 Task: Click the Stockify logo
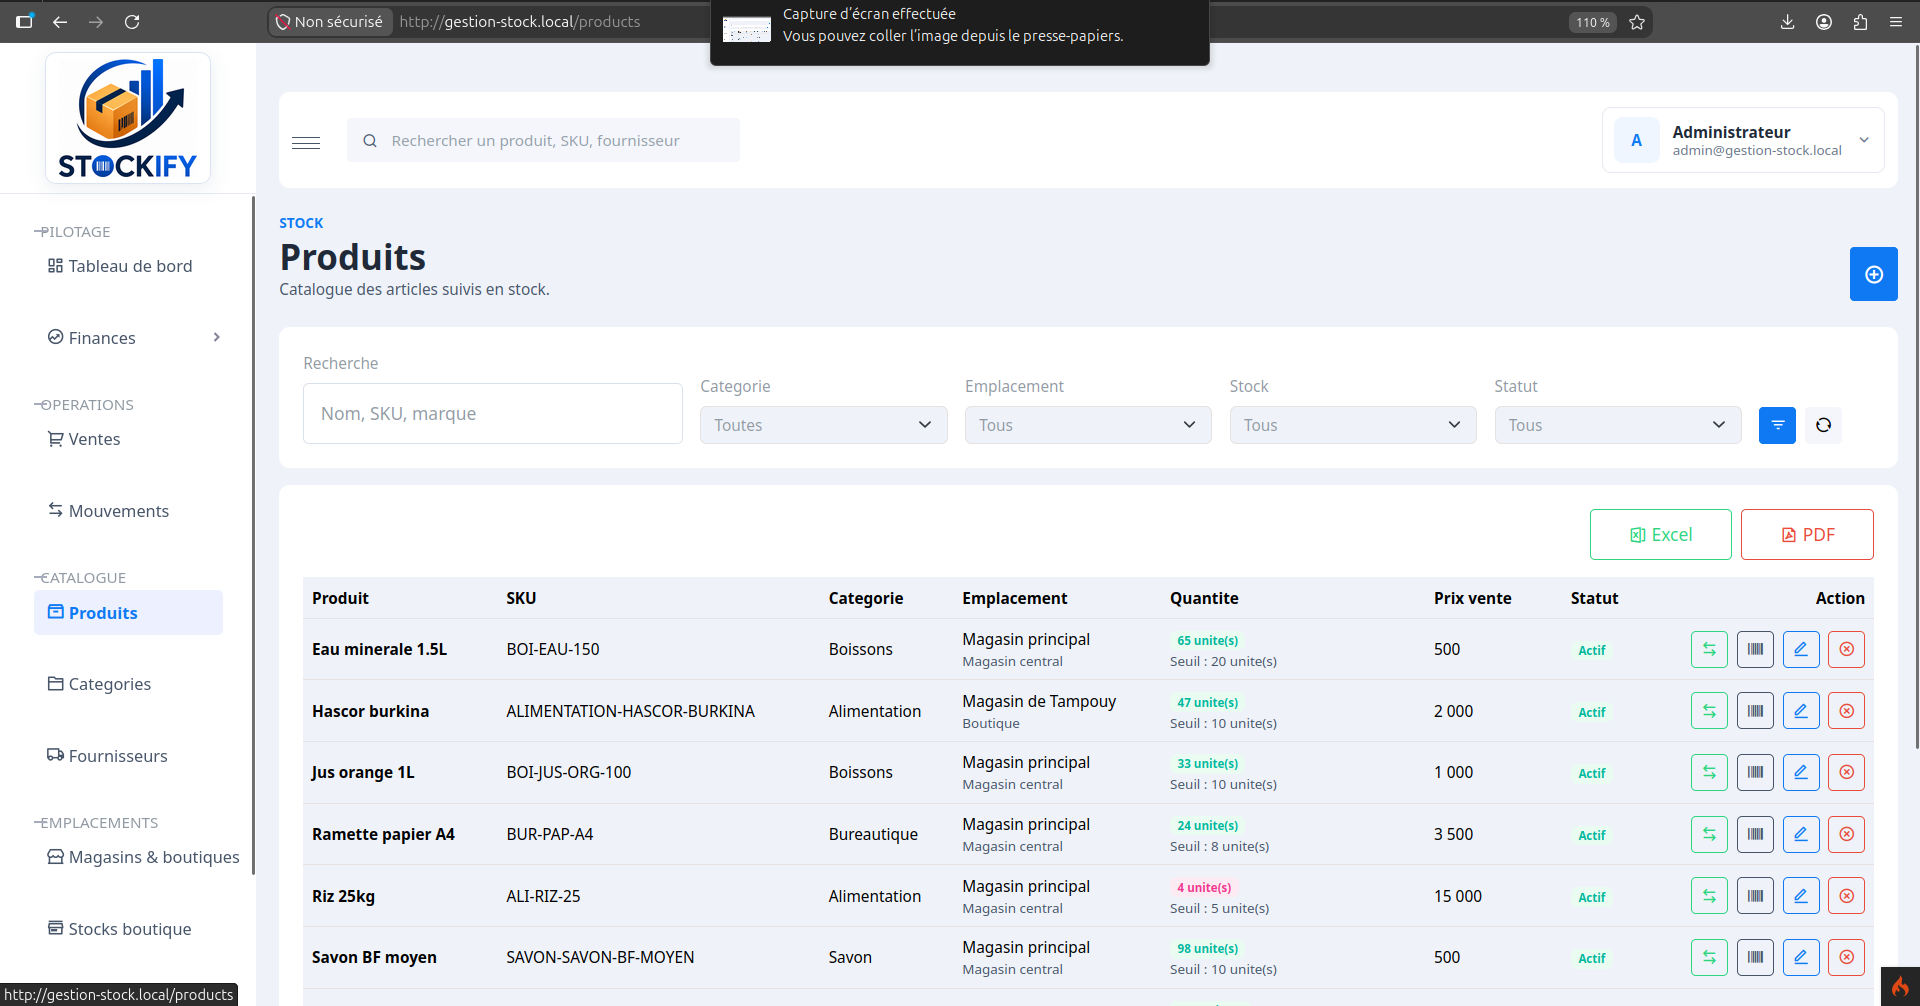pyautogui.click(x=128, y=118)
